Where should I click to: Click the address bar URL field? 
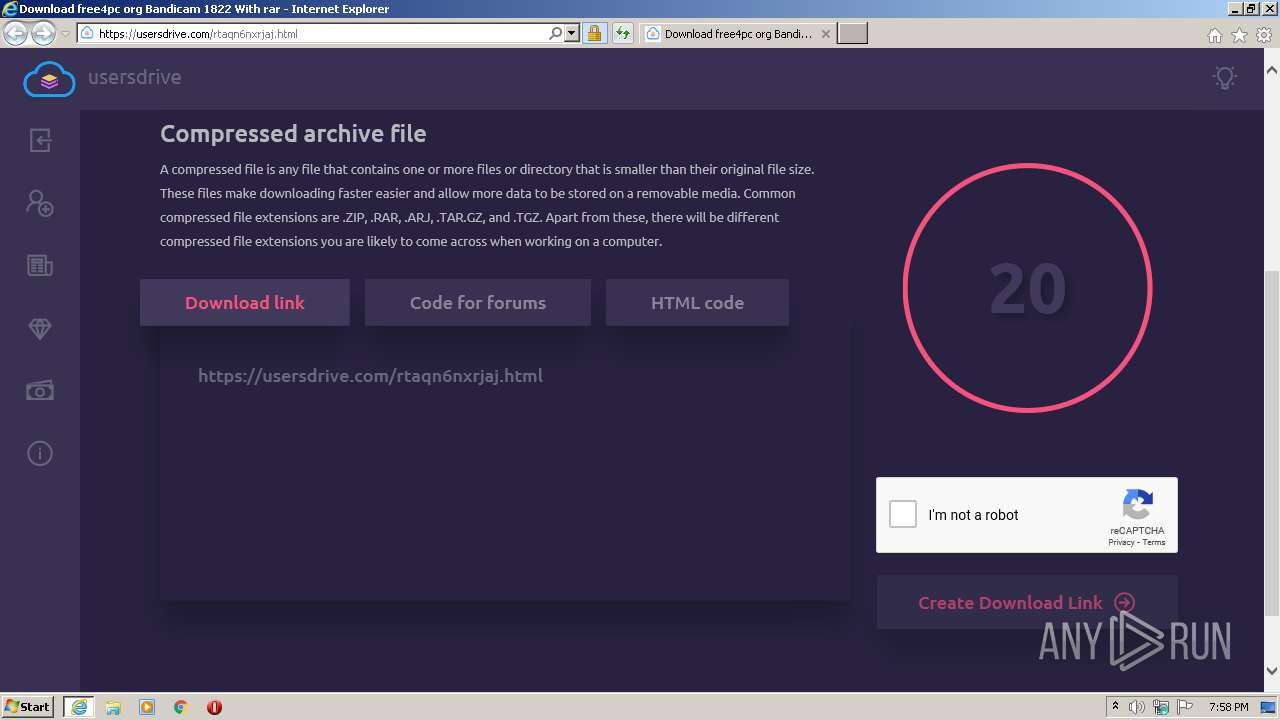coord(320,33)
